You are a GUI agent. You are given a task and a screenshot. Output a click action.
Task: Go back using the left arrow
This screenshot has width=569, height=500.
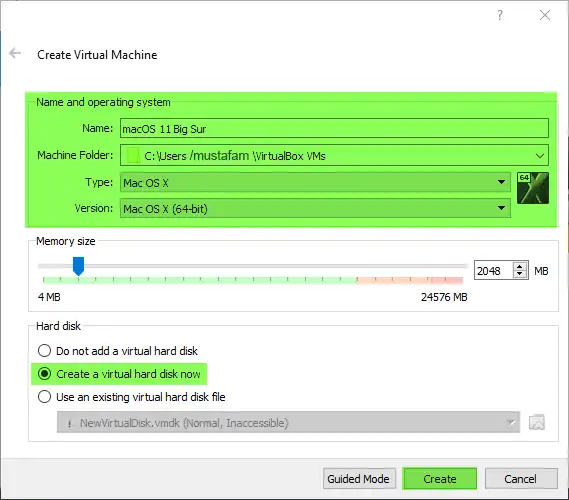(15, 53)
